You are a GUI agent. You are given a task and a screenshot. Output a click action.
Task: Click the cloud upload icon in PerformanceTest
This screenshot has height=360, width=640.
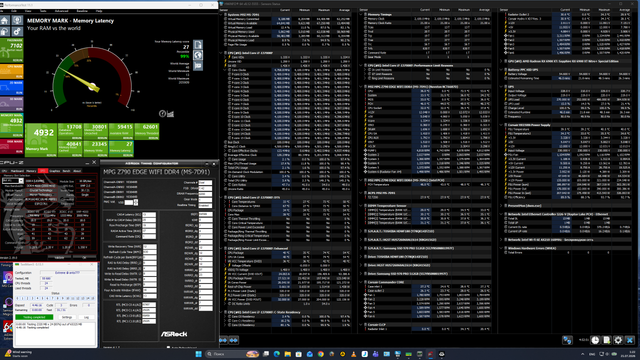click(x=5, y=31)
